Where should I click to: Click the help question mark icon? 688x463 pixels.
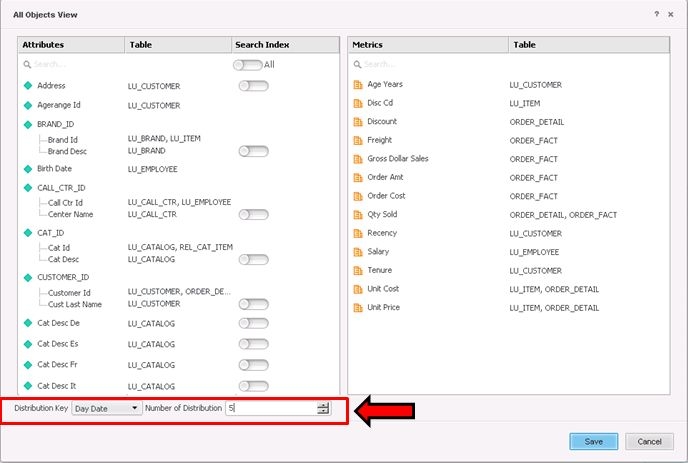pyautogui.click(x=657, y=15)
